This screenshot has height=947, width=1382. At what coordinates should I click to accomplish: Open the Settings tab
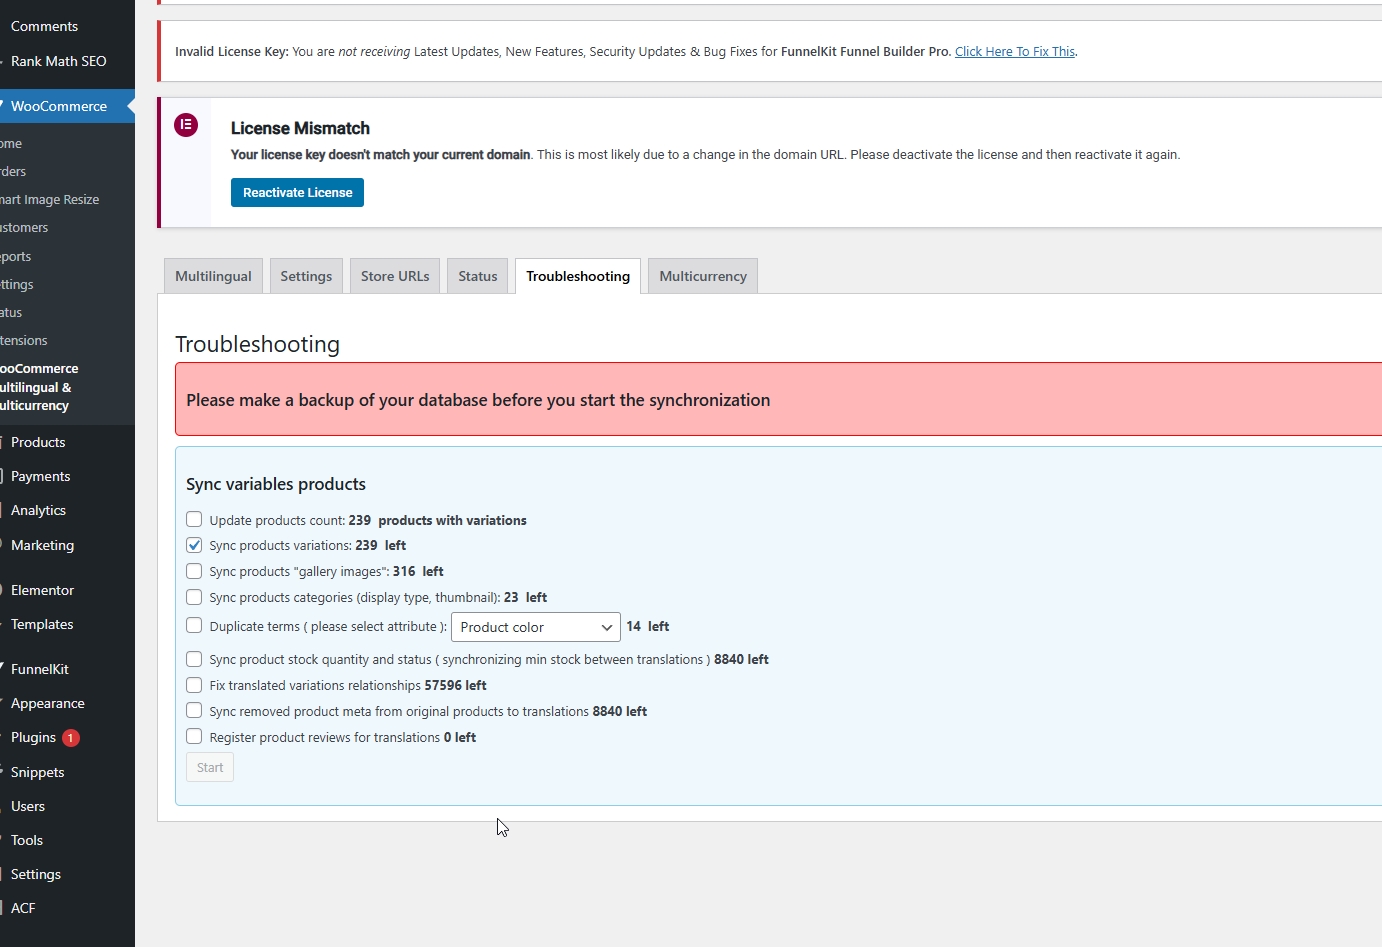(x=306, y=276)
